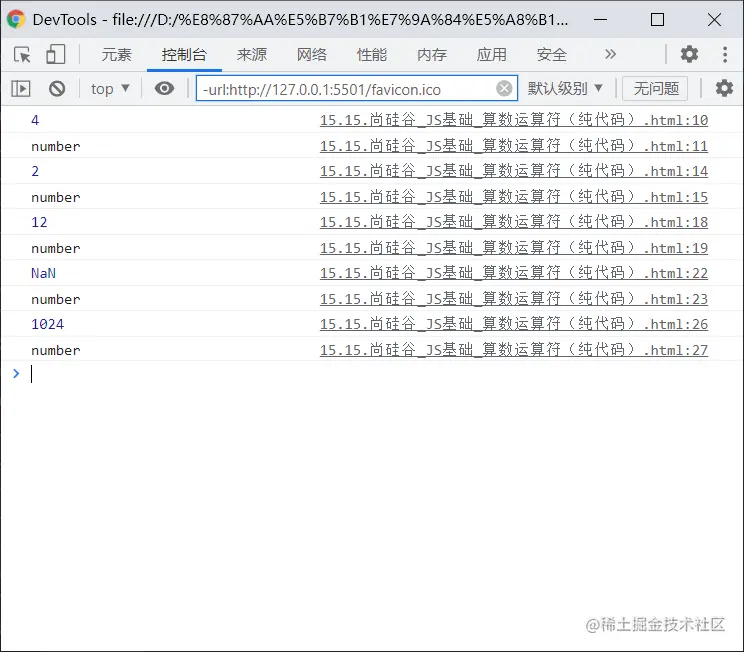Open the 元素 (Elements) tab

pos(116,55)
